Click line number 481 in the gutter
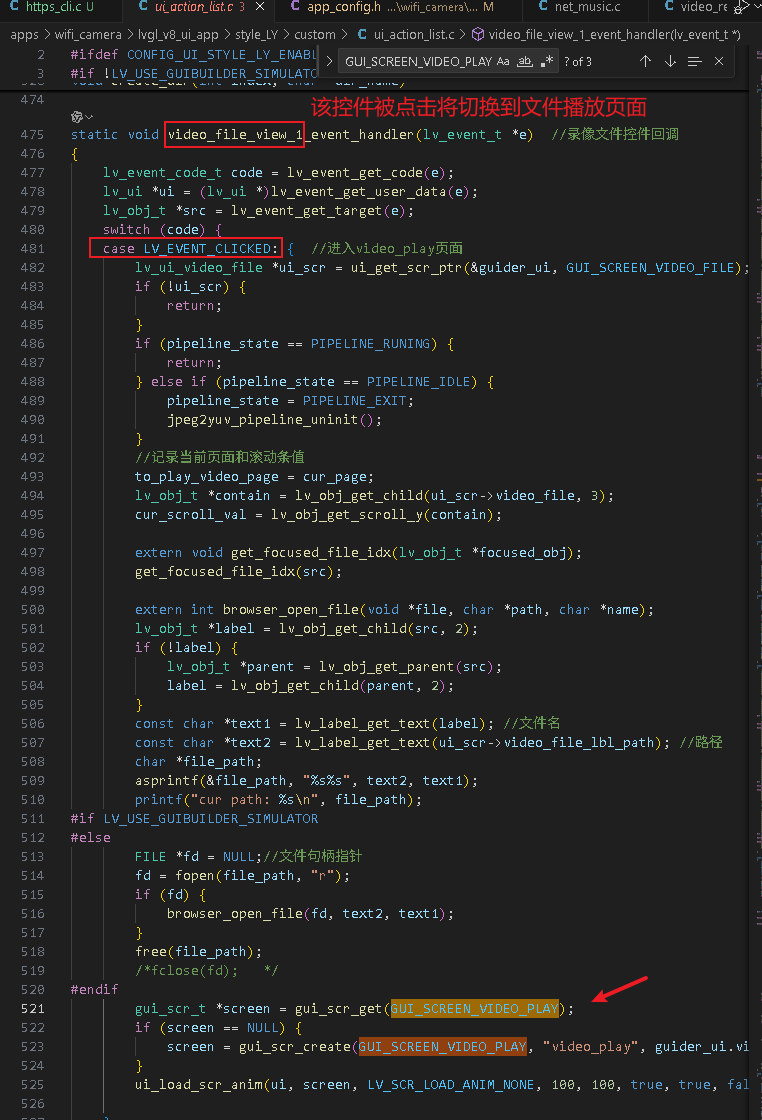Viewport: 762px width, 1120px height. pos(32,249)
